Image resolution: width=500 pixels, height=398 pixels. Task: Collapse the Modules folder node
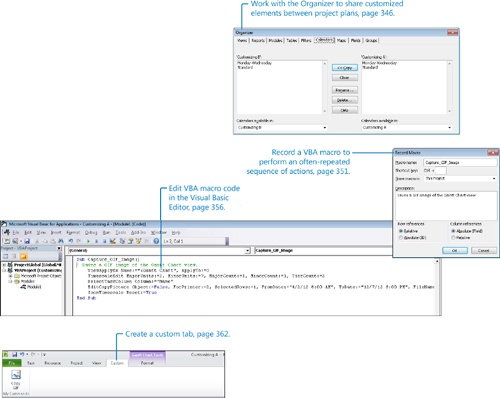(10, 281)
